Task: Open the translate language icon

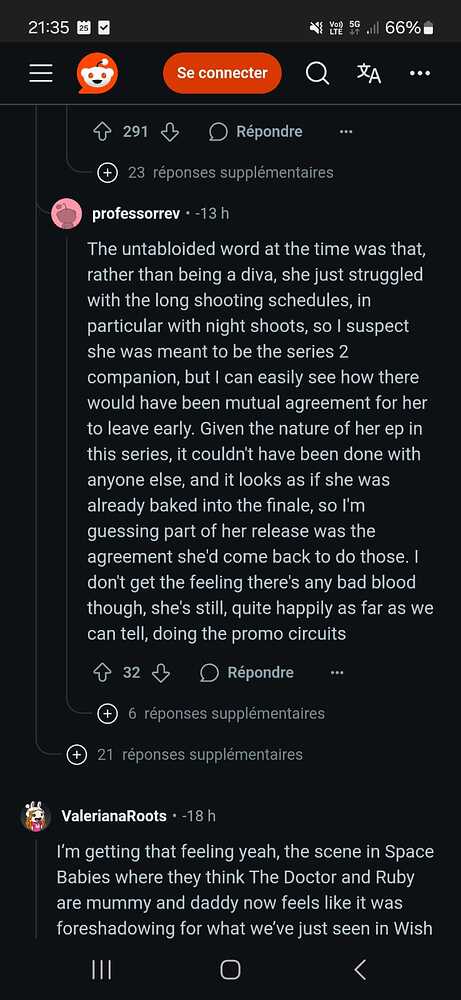Action: click(369, 73)
